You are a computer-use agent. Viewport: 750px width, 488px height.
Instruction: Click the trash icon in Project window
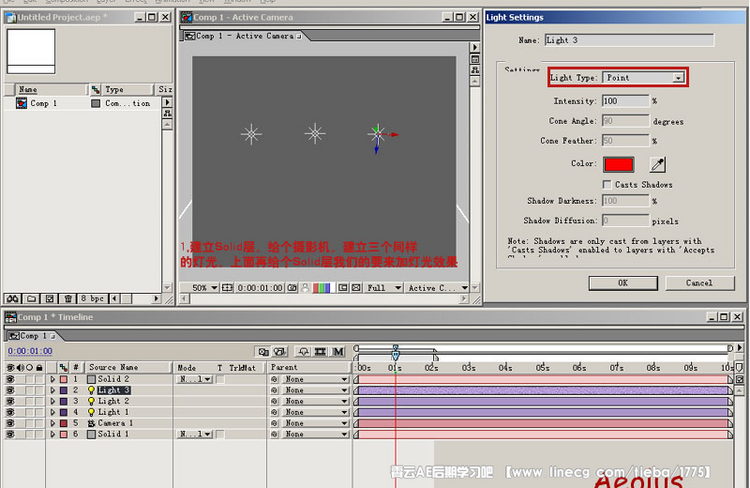point(68,299)
